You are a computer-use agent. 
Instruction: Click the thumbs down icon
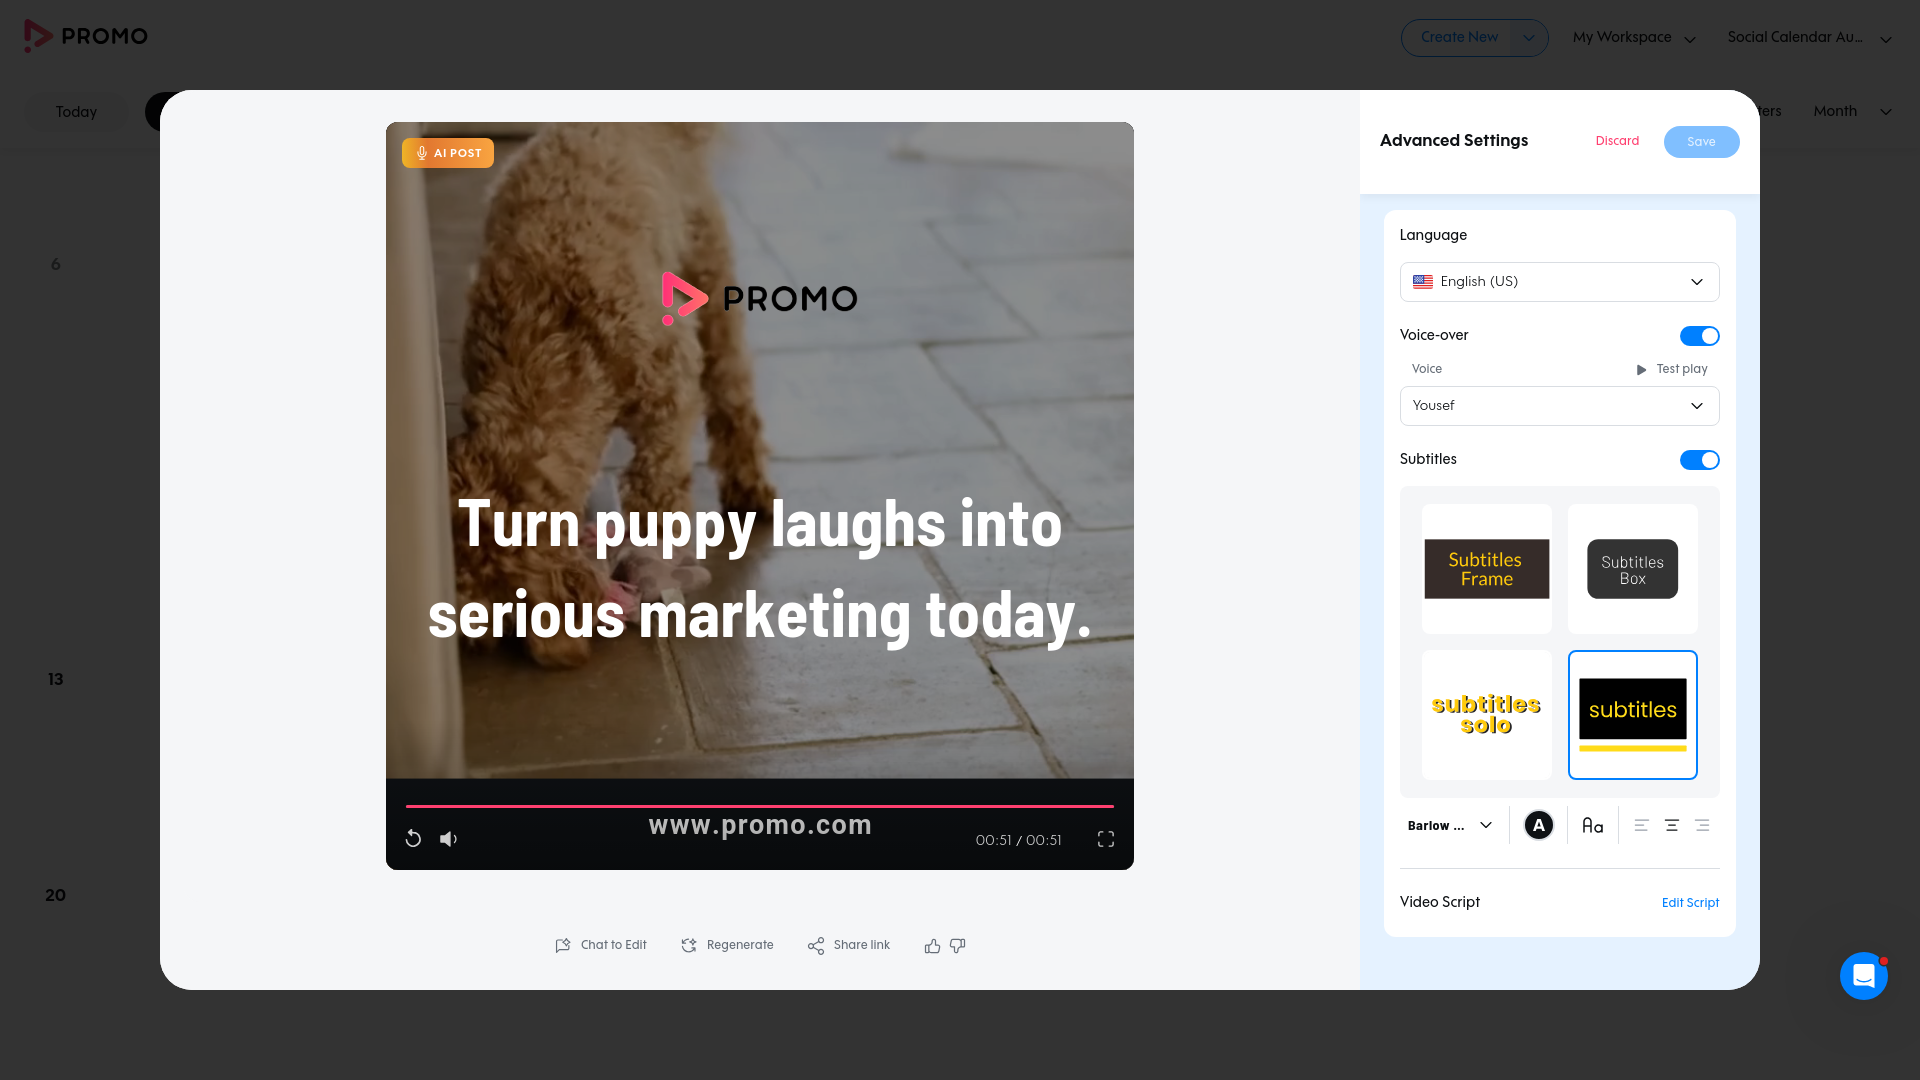(x=958, y=946)
